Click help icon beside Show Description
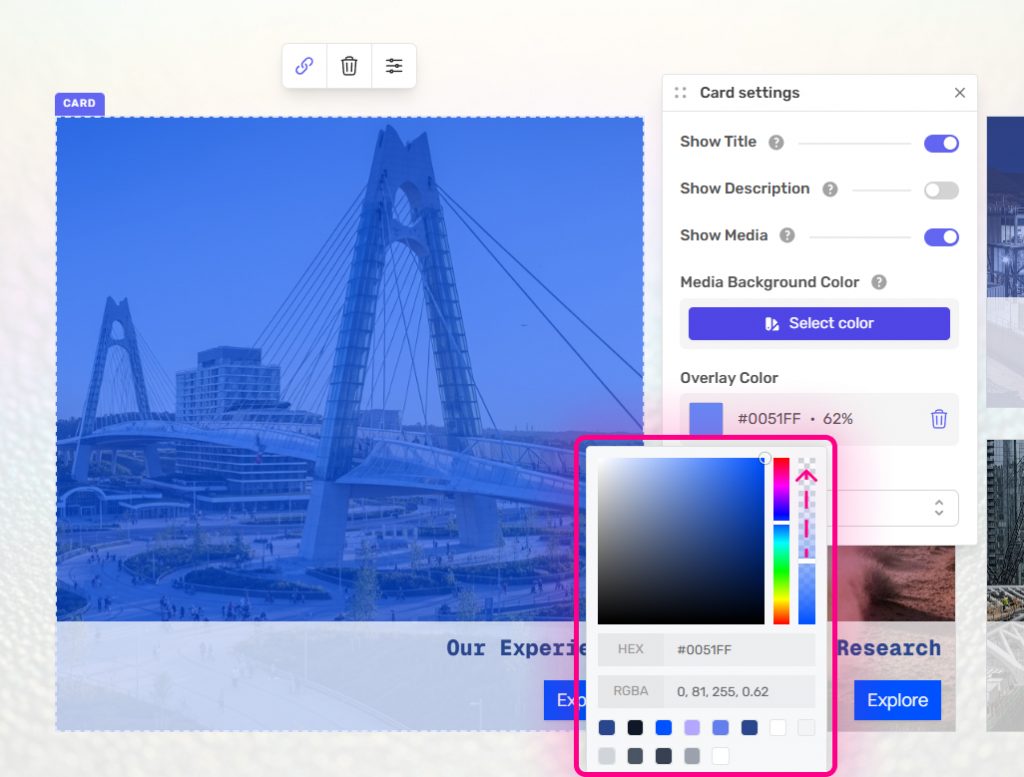 click(x=829, y=189)
